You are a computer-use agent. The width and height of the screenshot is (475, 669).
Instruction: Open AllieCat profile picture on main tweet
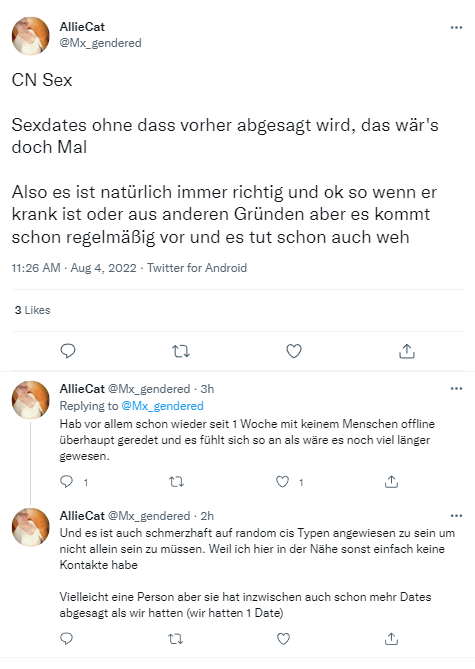pyautogui.click(x=30, y=36)
